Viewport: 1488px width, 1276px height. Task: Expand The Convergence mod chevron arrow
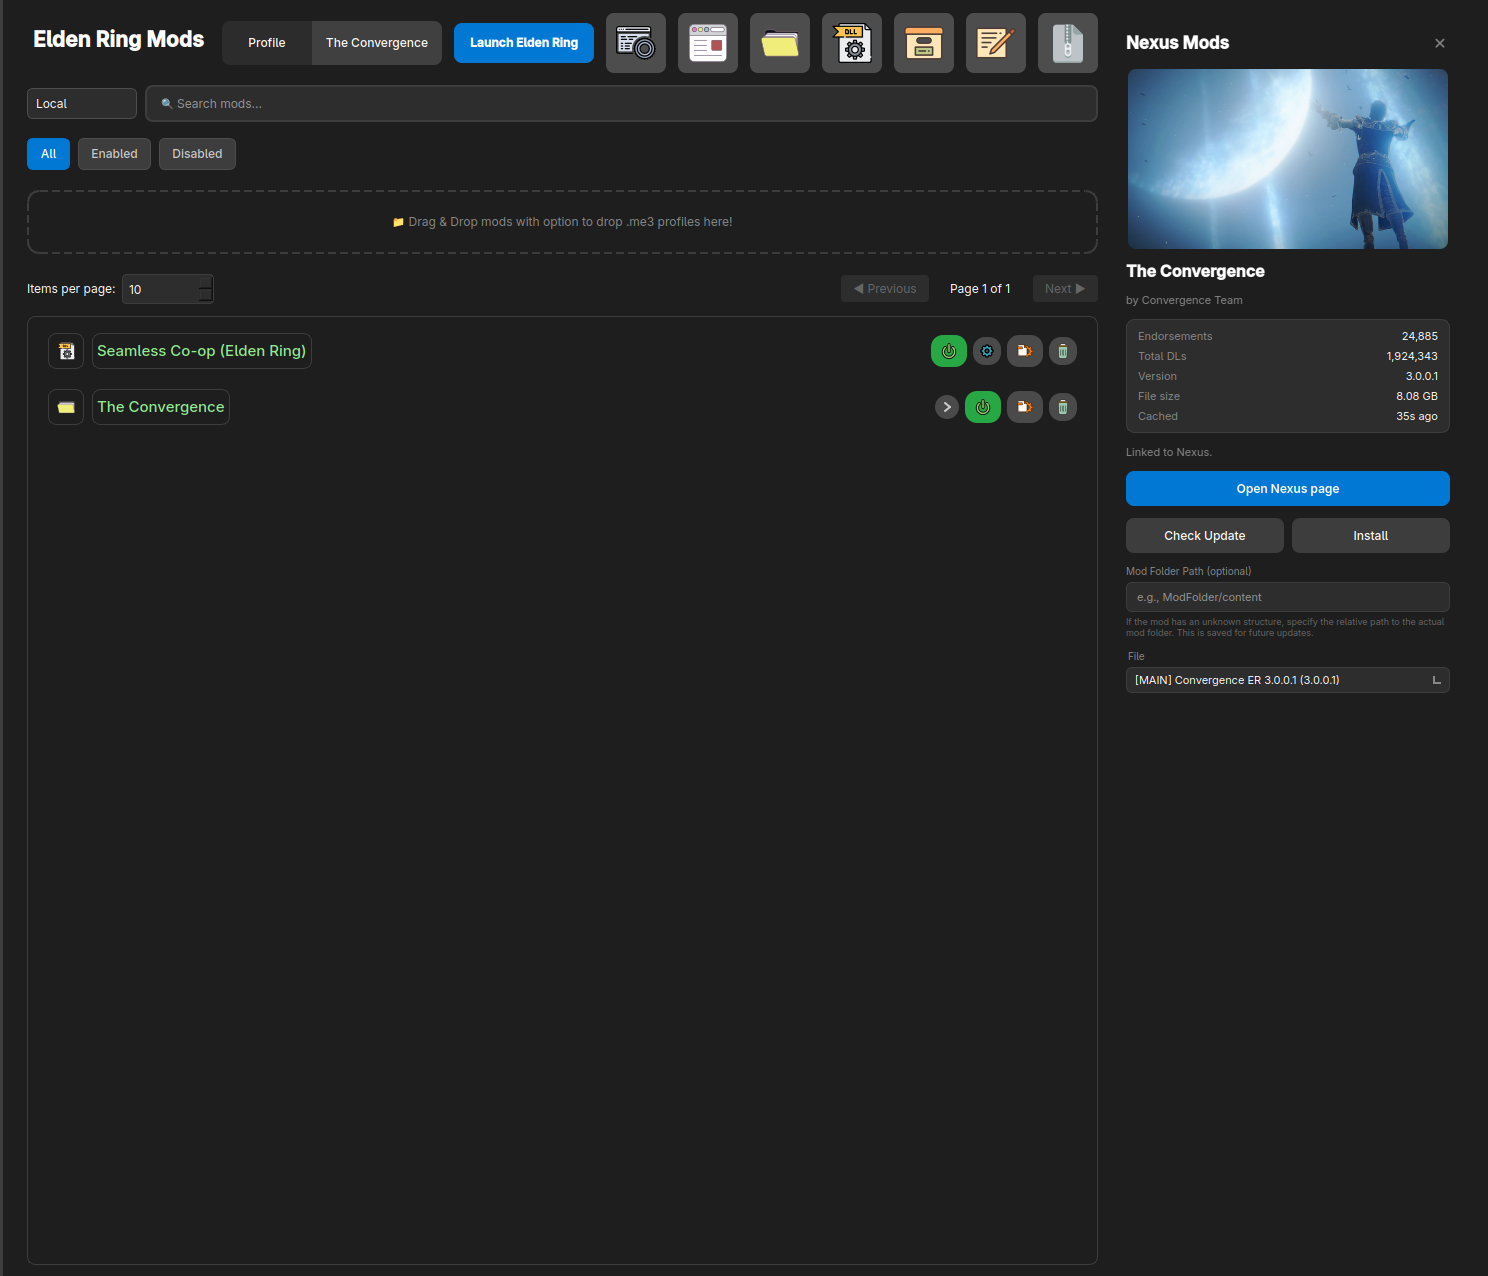point(947,407)
